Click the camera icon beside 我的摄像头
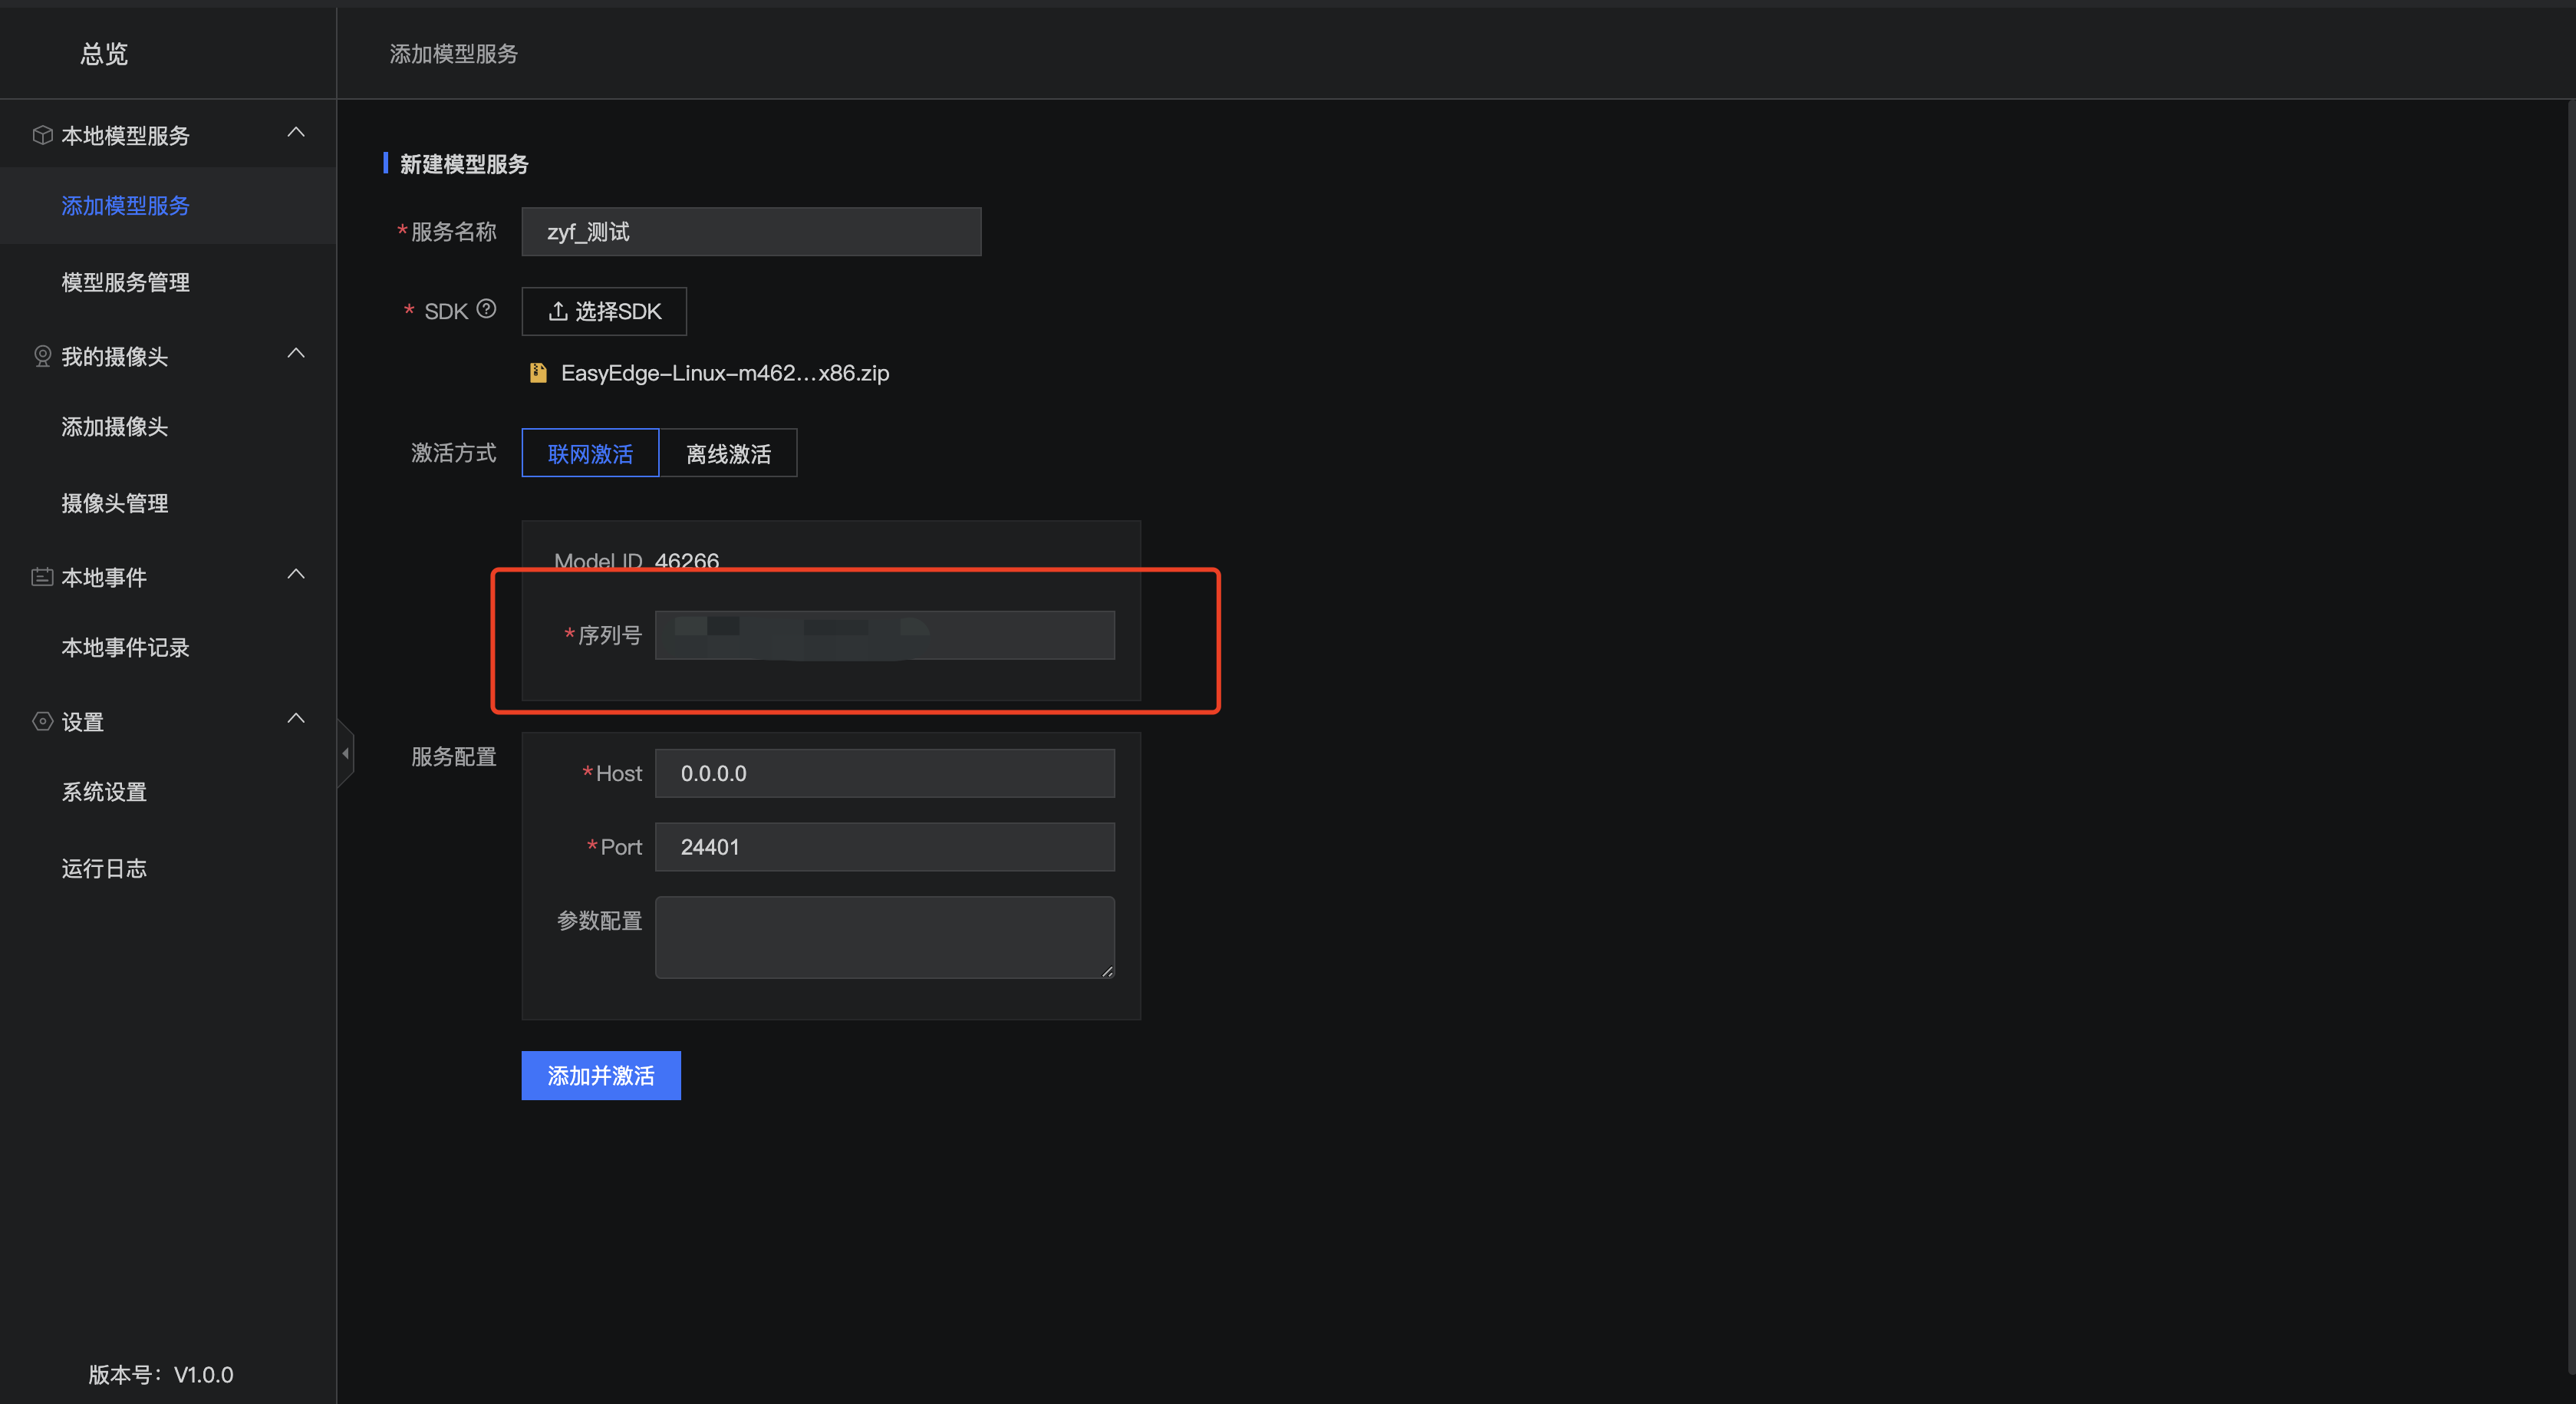This screenshot has height=1404, width=2576. coord(42,356)
